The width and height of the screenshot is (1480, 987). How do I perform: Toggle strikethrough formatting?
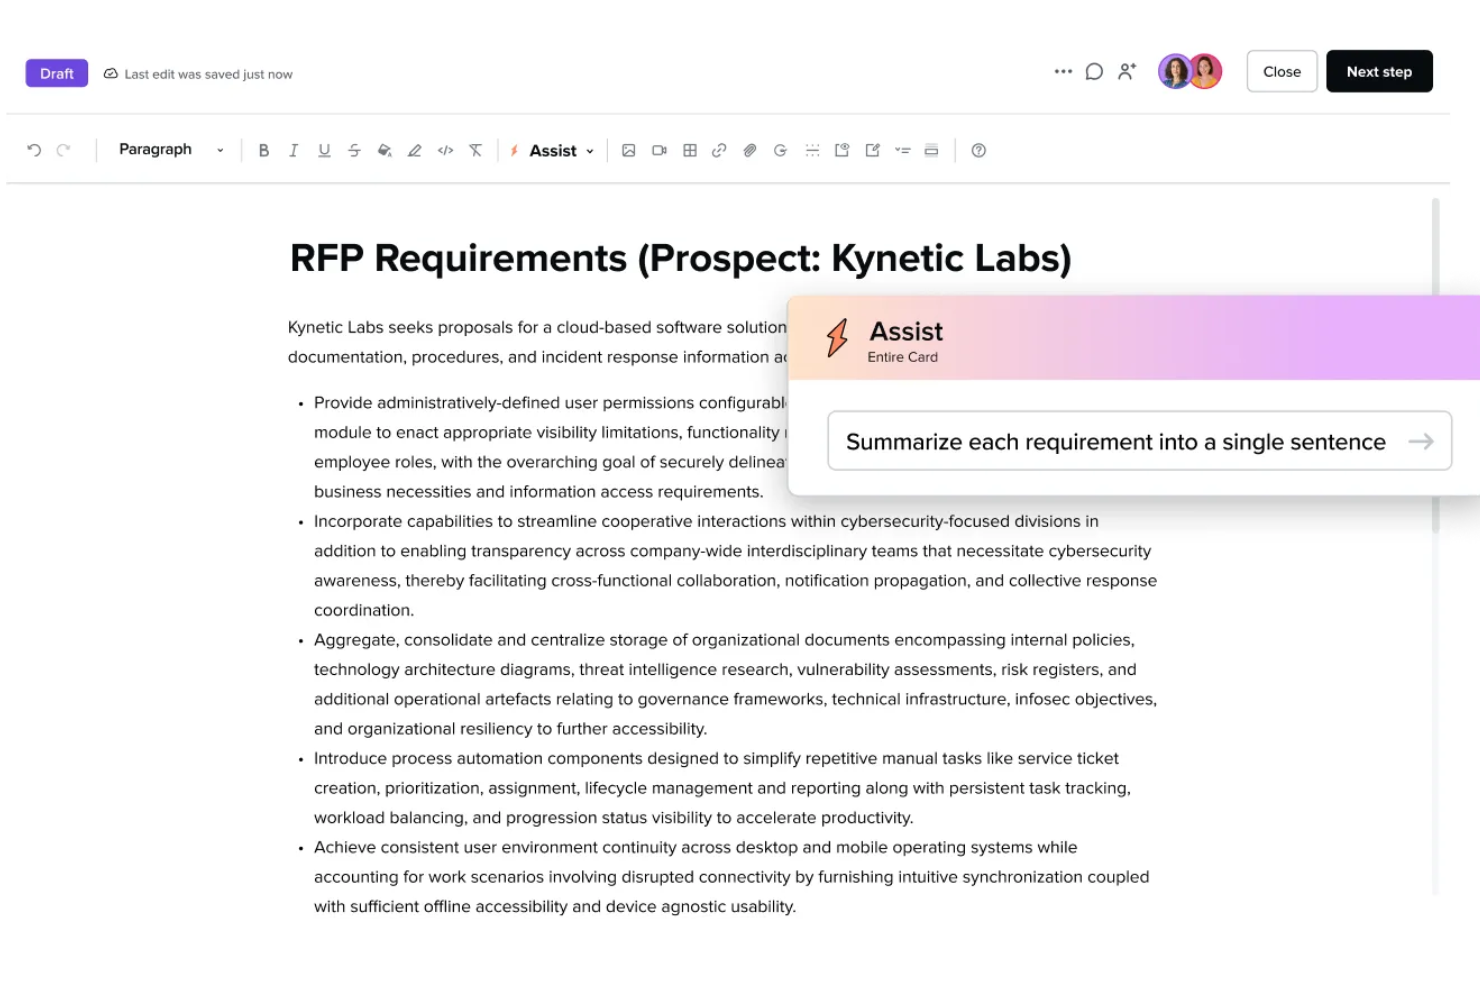pyautogui.click(x=354, y=150)
